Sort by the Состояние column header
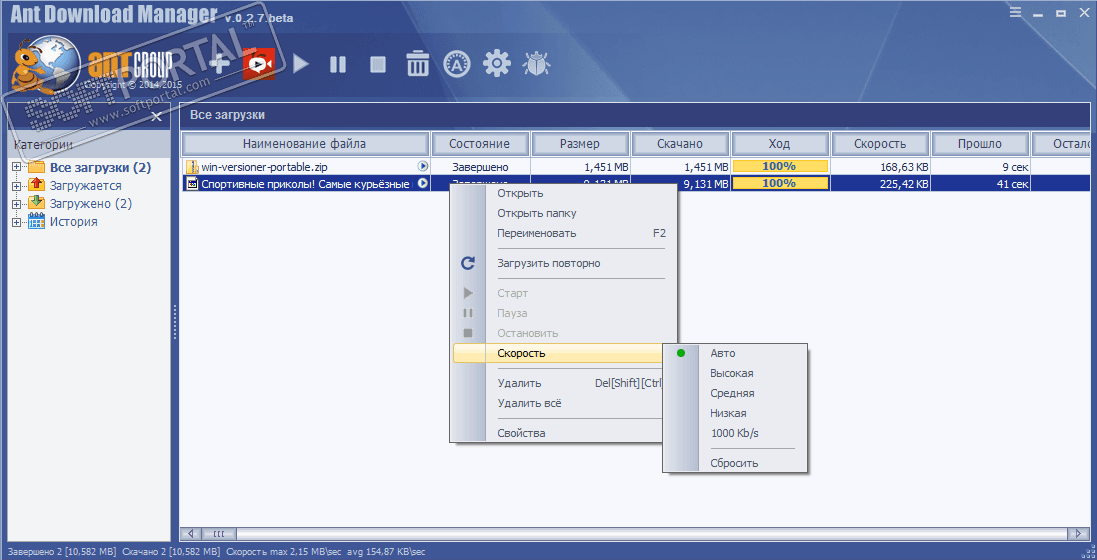This screenshot has height=560, width=1097. [x=480, y=144]
